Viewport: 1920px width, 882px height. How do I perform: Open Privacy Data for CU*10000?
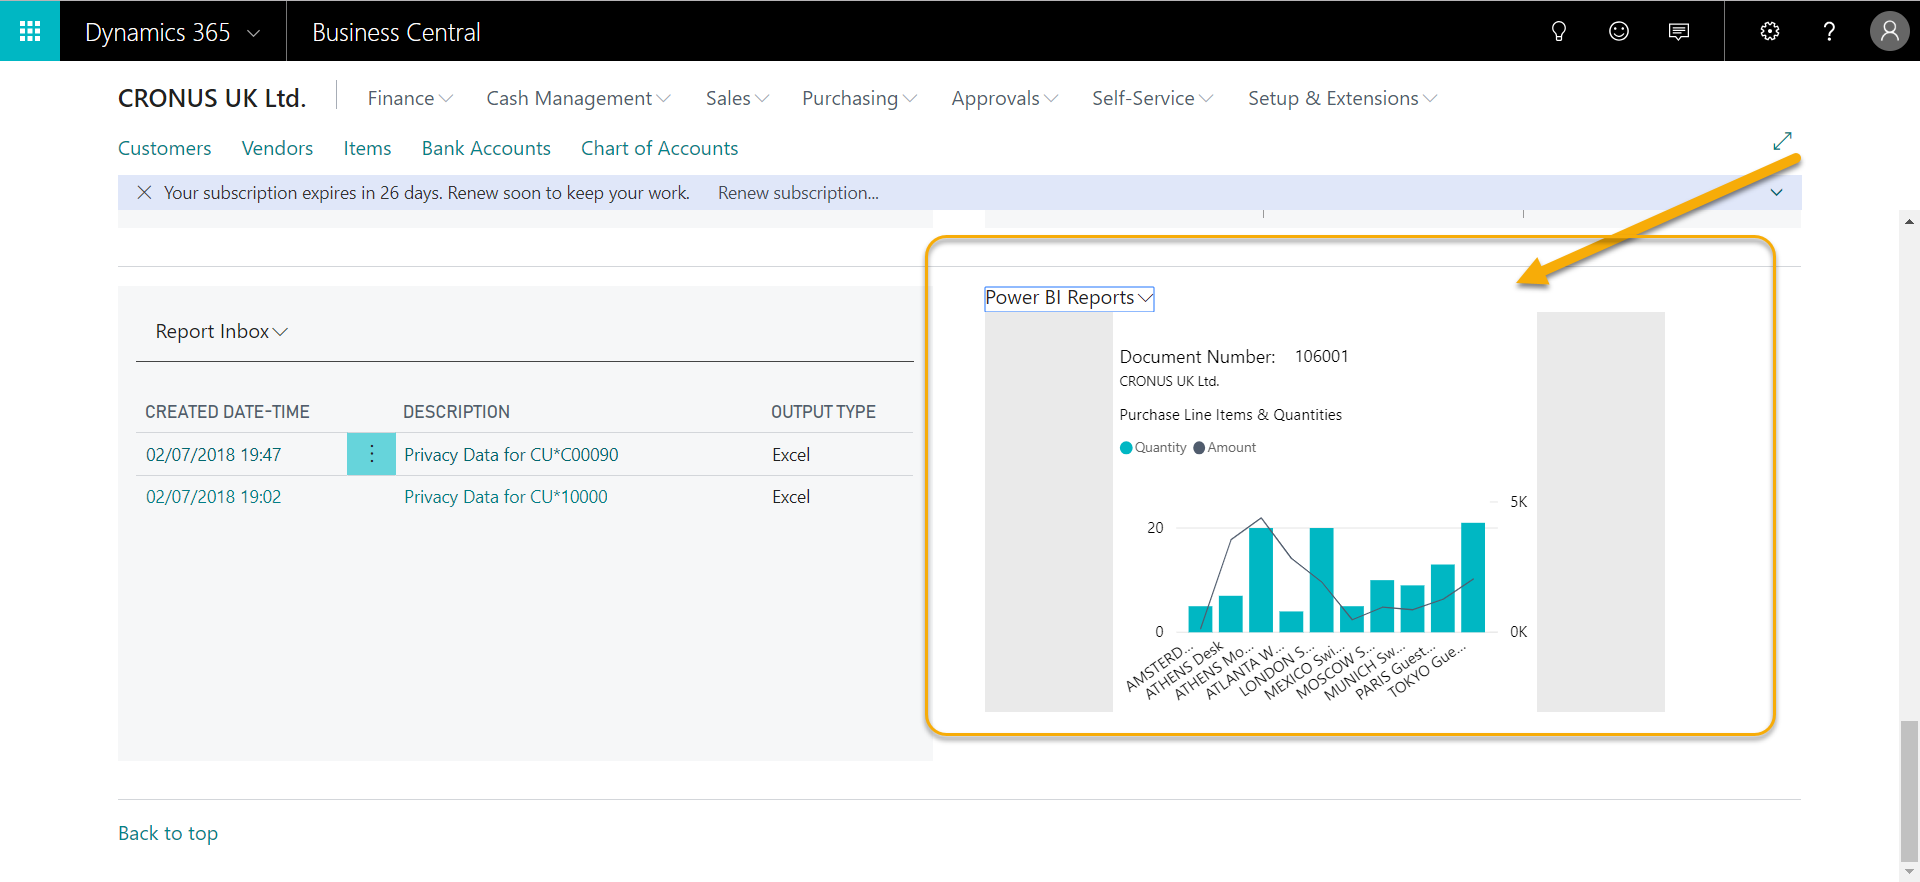pos(505,497)
